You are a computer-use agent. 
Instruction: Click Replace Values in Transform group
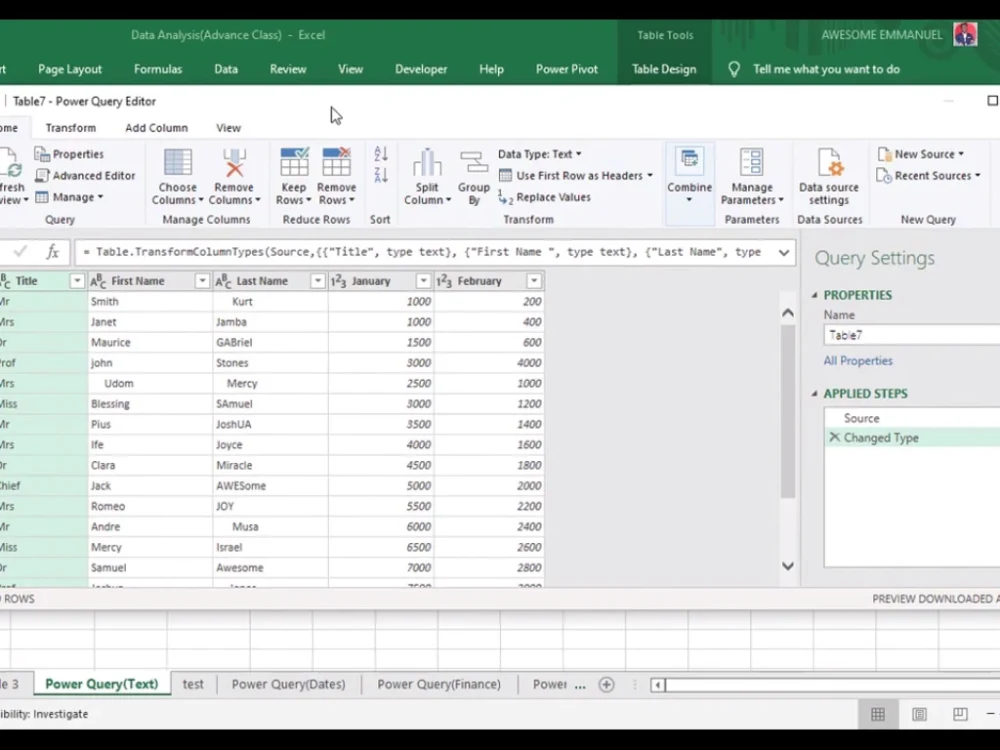545,197
